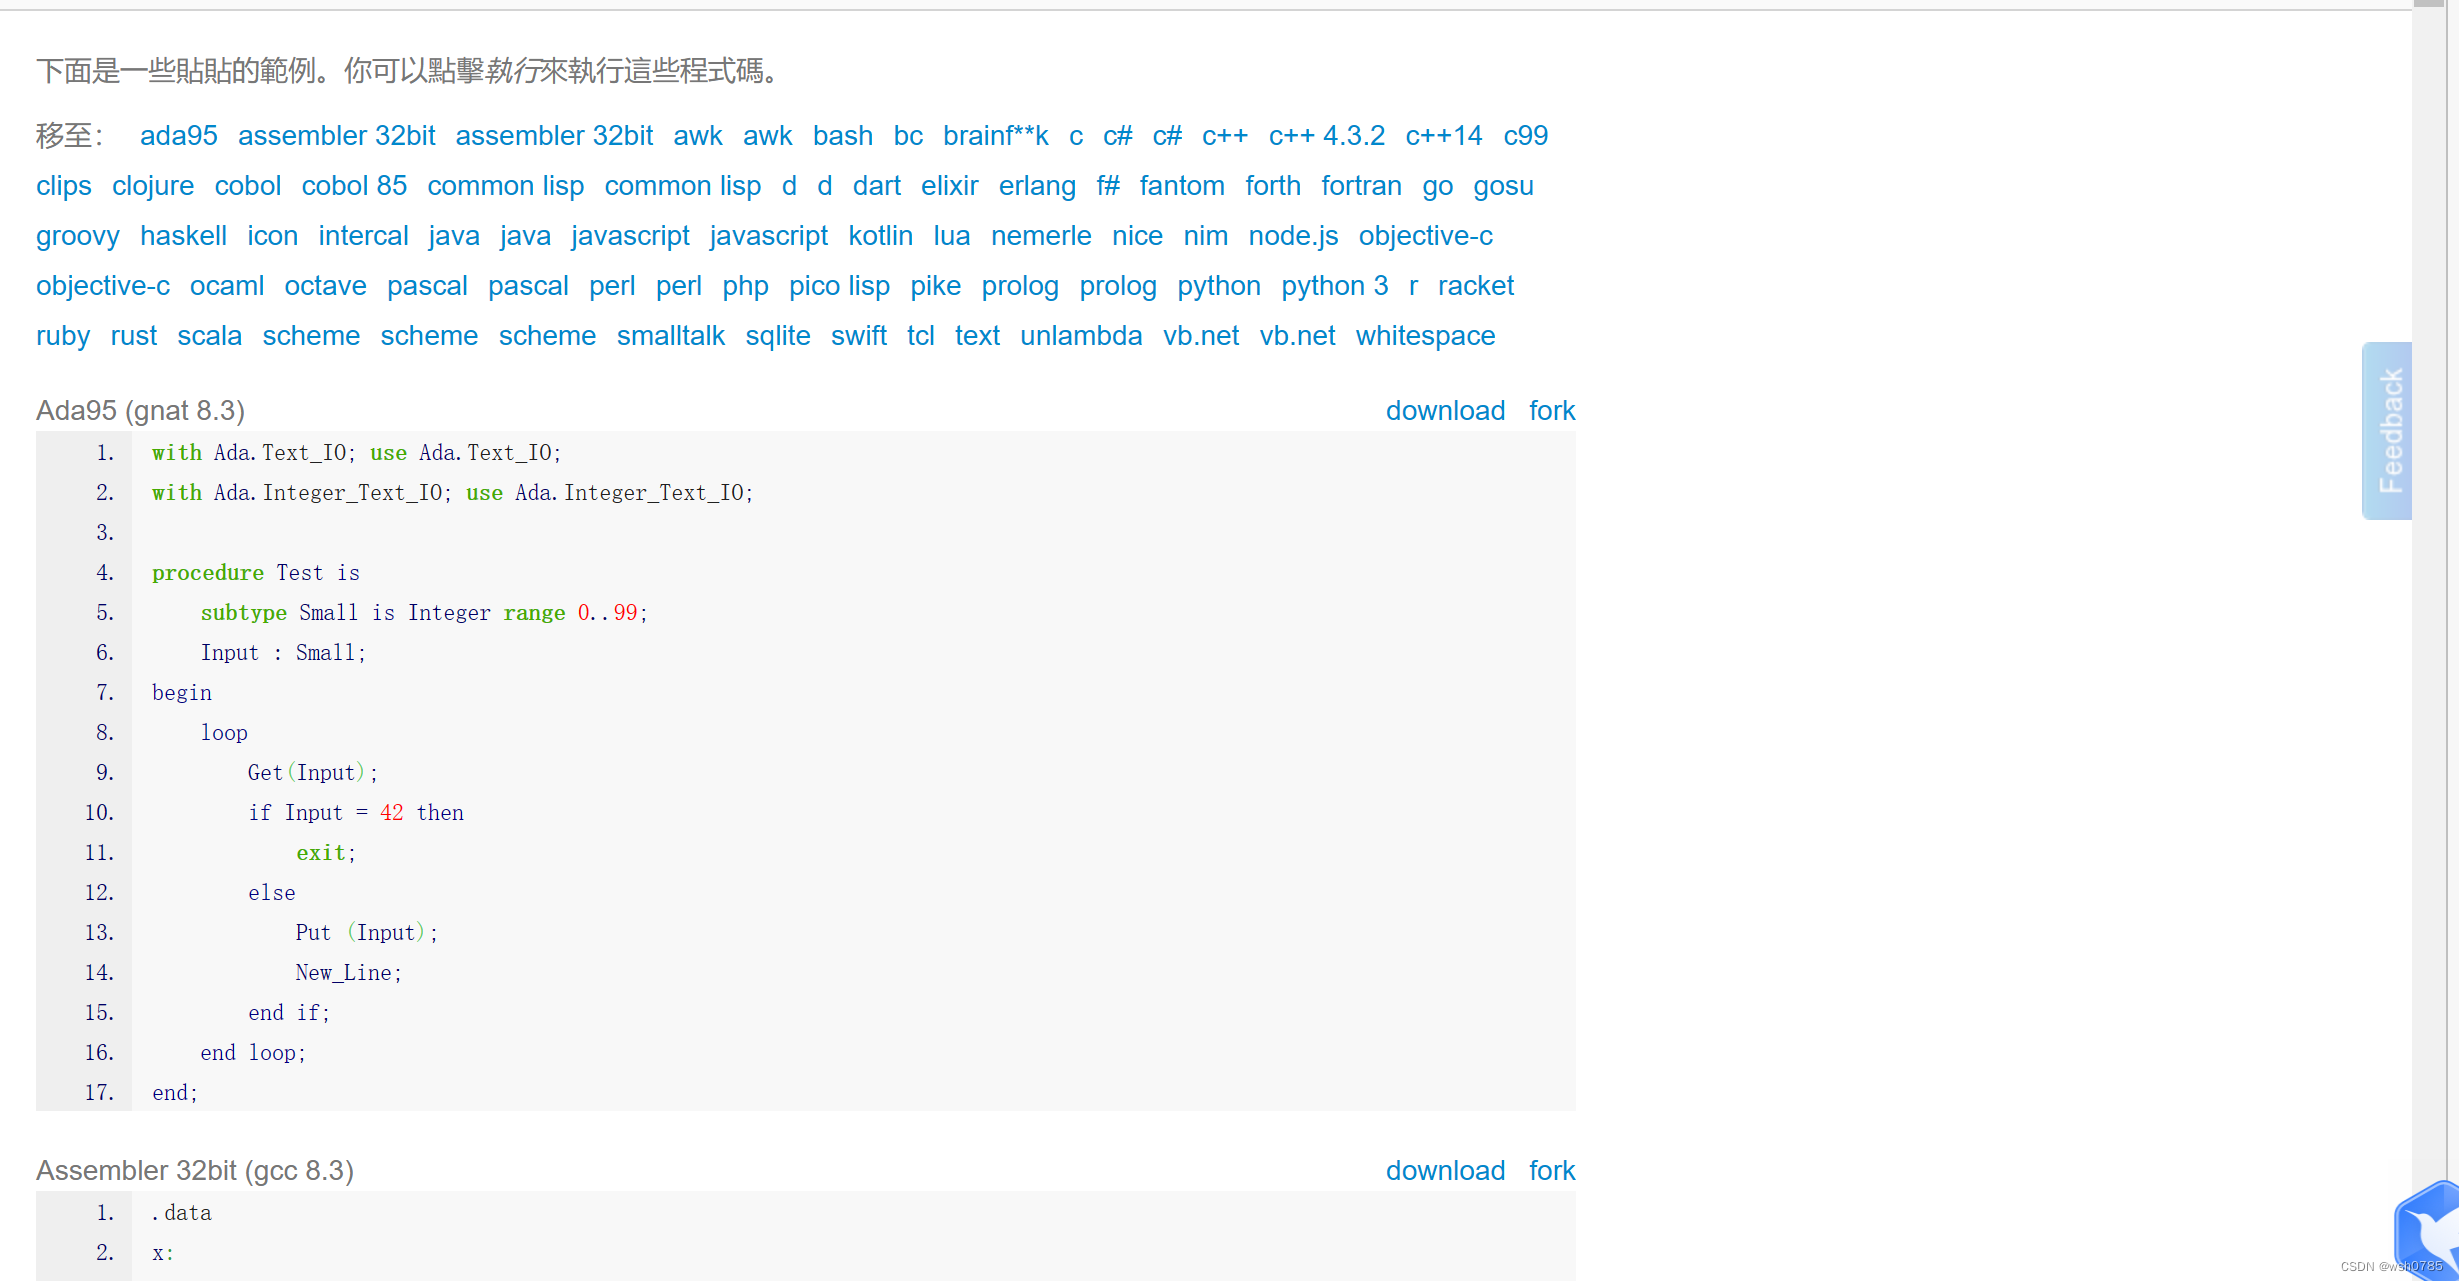The width and height of the screenshot is (2459, 1281).
Task: Select the javascript language link
Action: pos(631,234)
